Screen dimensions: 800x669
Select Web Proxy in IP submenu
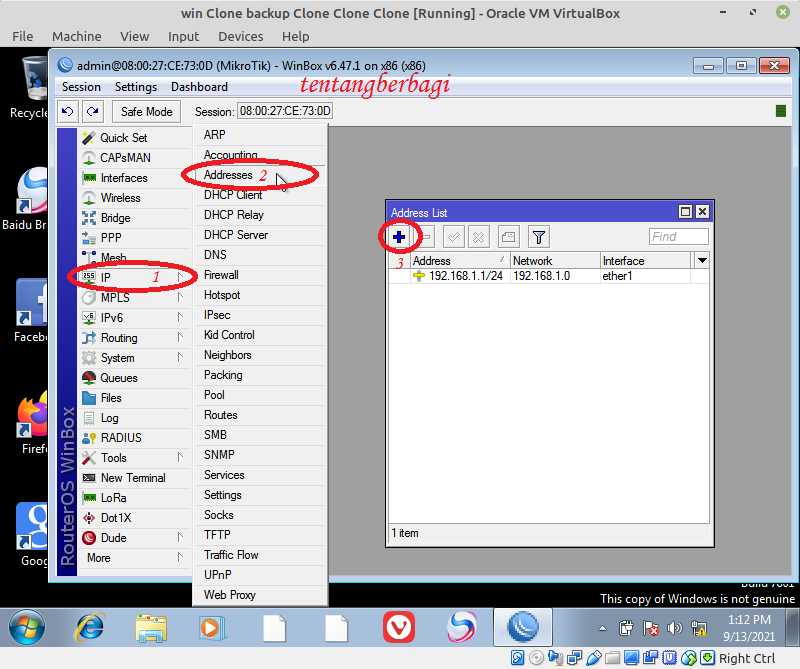click(x=259, y=595)
